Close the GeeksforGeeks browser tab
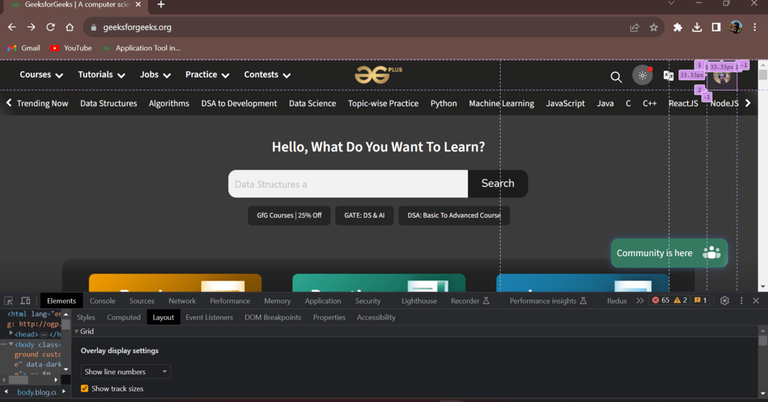This screenshot has width=768, height=402. coord(138,4)
